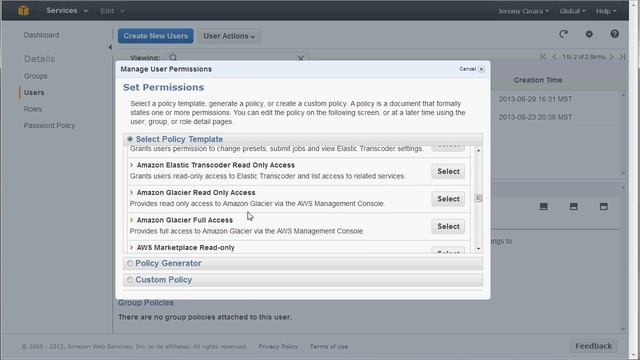640x360 pixels.
Task: Expand Amazon Elastic Transcoder Read Only Access details
Action: (131, 165)
